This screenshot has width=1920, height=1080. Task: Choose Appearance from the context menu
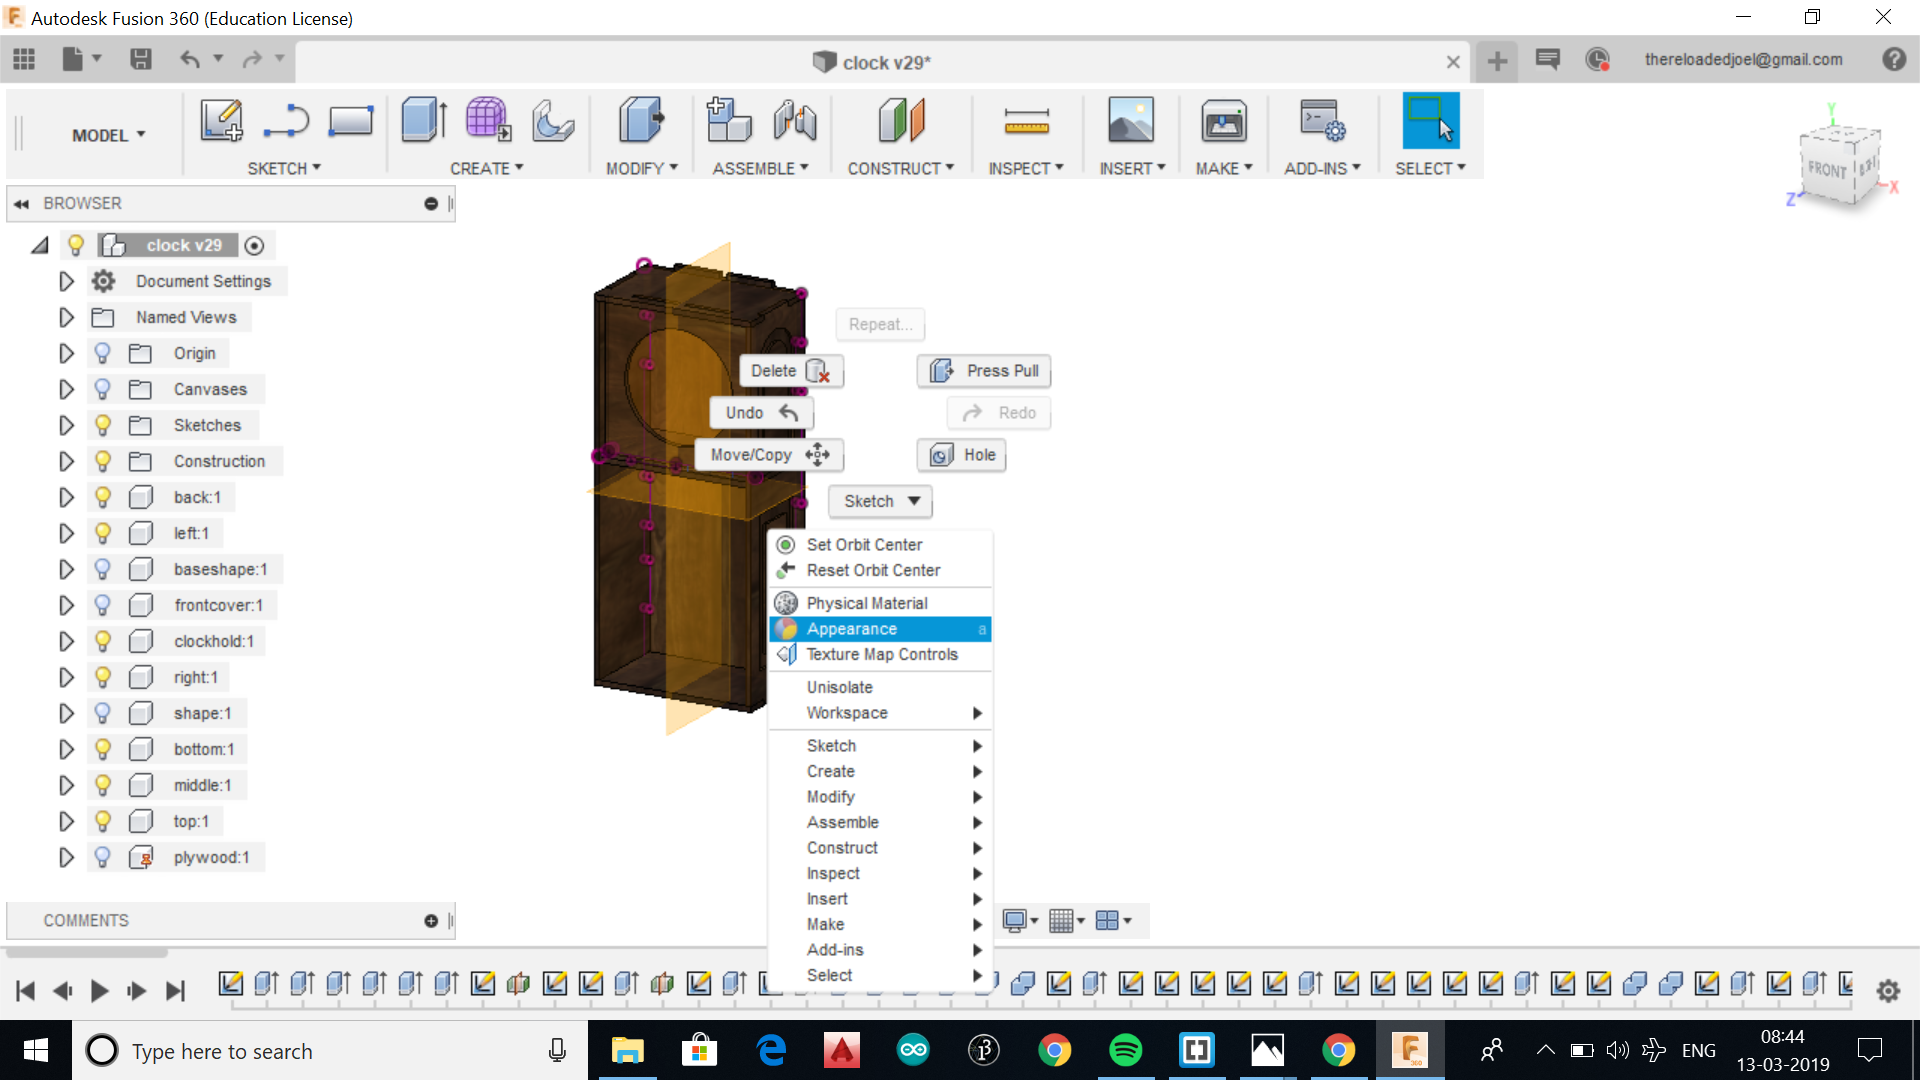(x=852, y=629)
